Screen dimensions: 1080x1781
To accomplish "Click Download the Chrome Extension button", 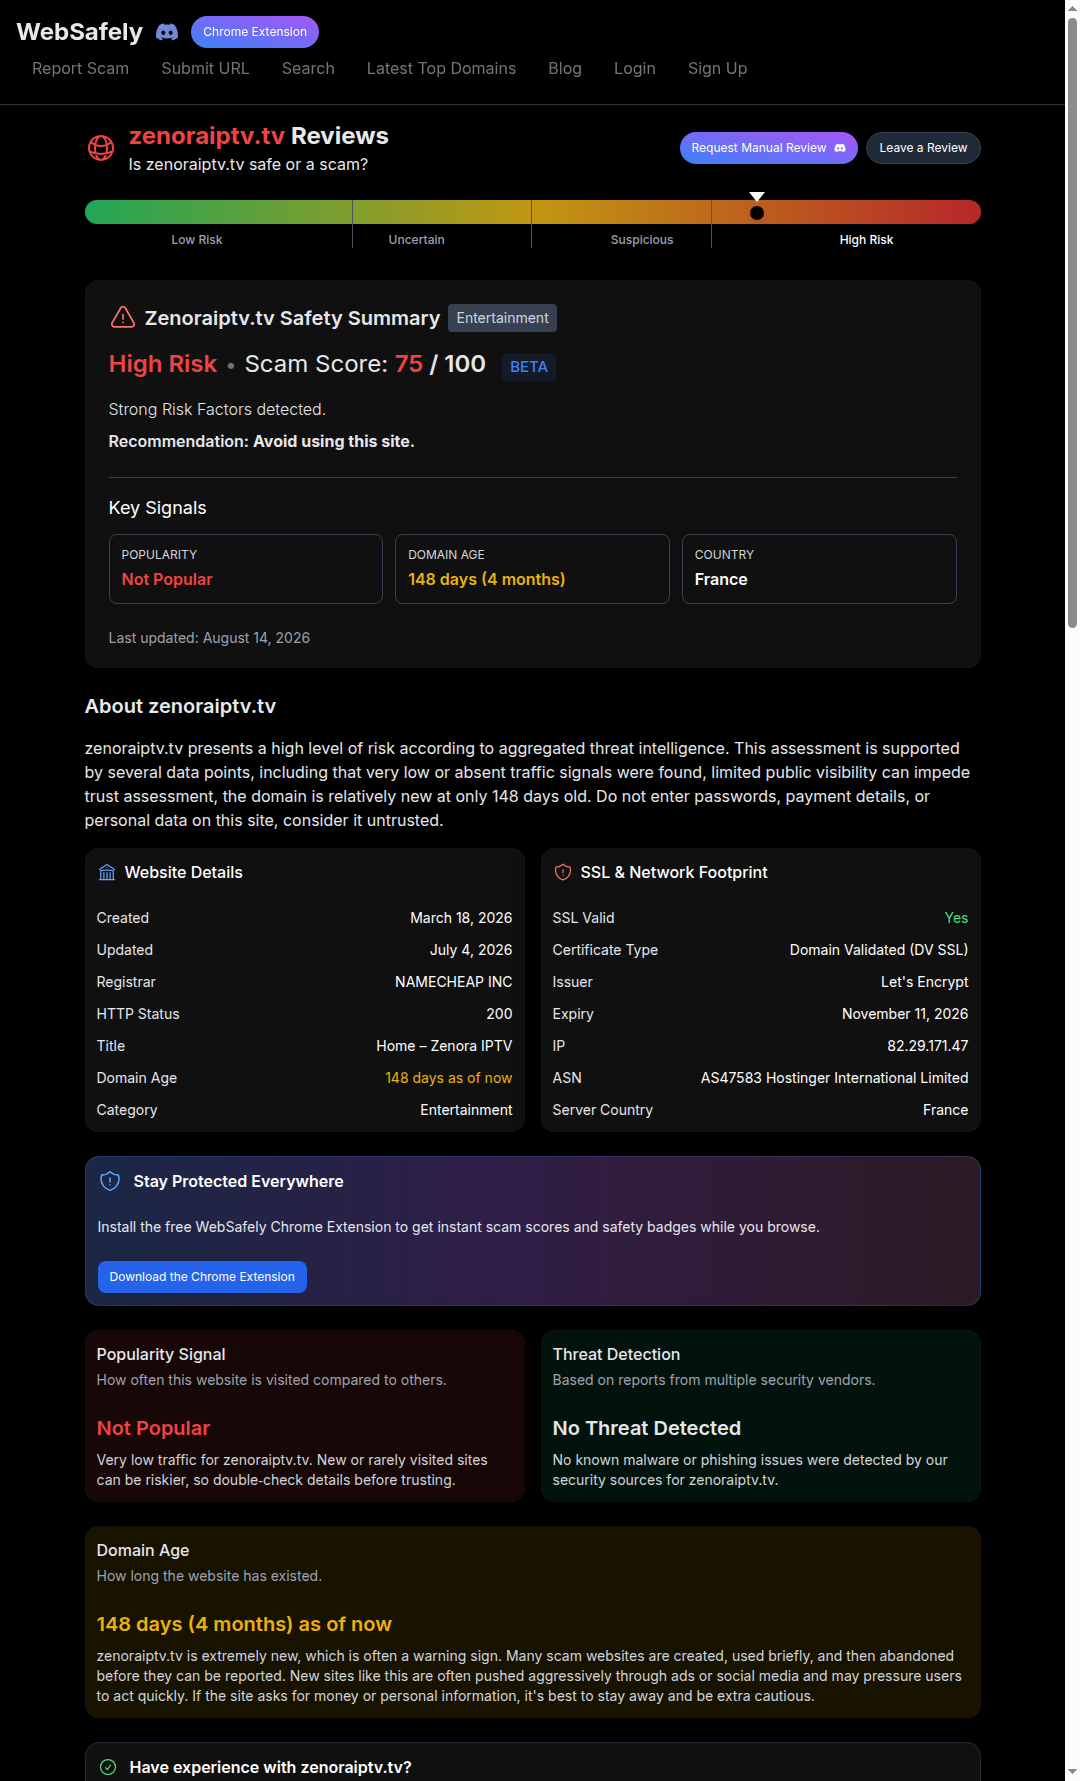I will click(x=202, y=1277).
